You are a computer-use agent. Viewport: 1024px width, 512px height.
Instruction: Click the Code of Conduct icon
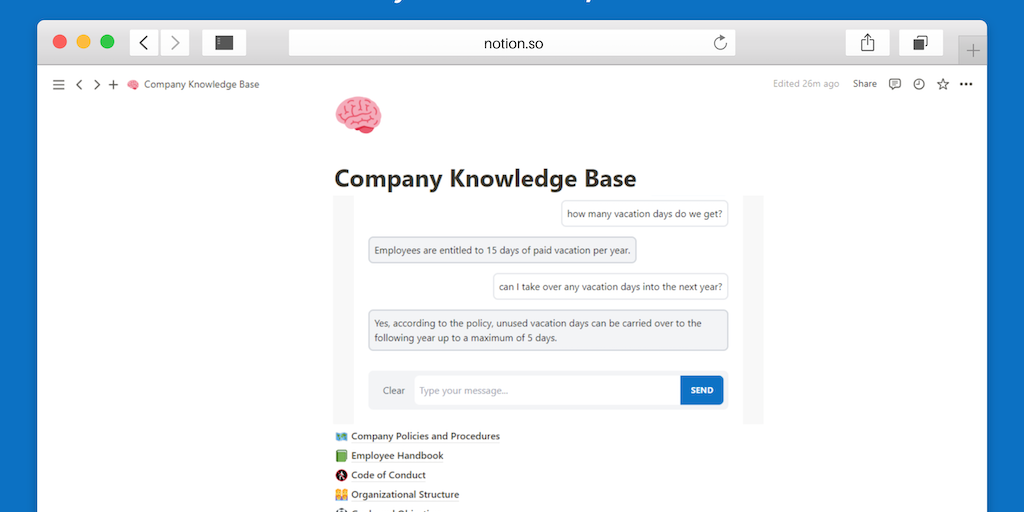[x=341, y=475]
